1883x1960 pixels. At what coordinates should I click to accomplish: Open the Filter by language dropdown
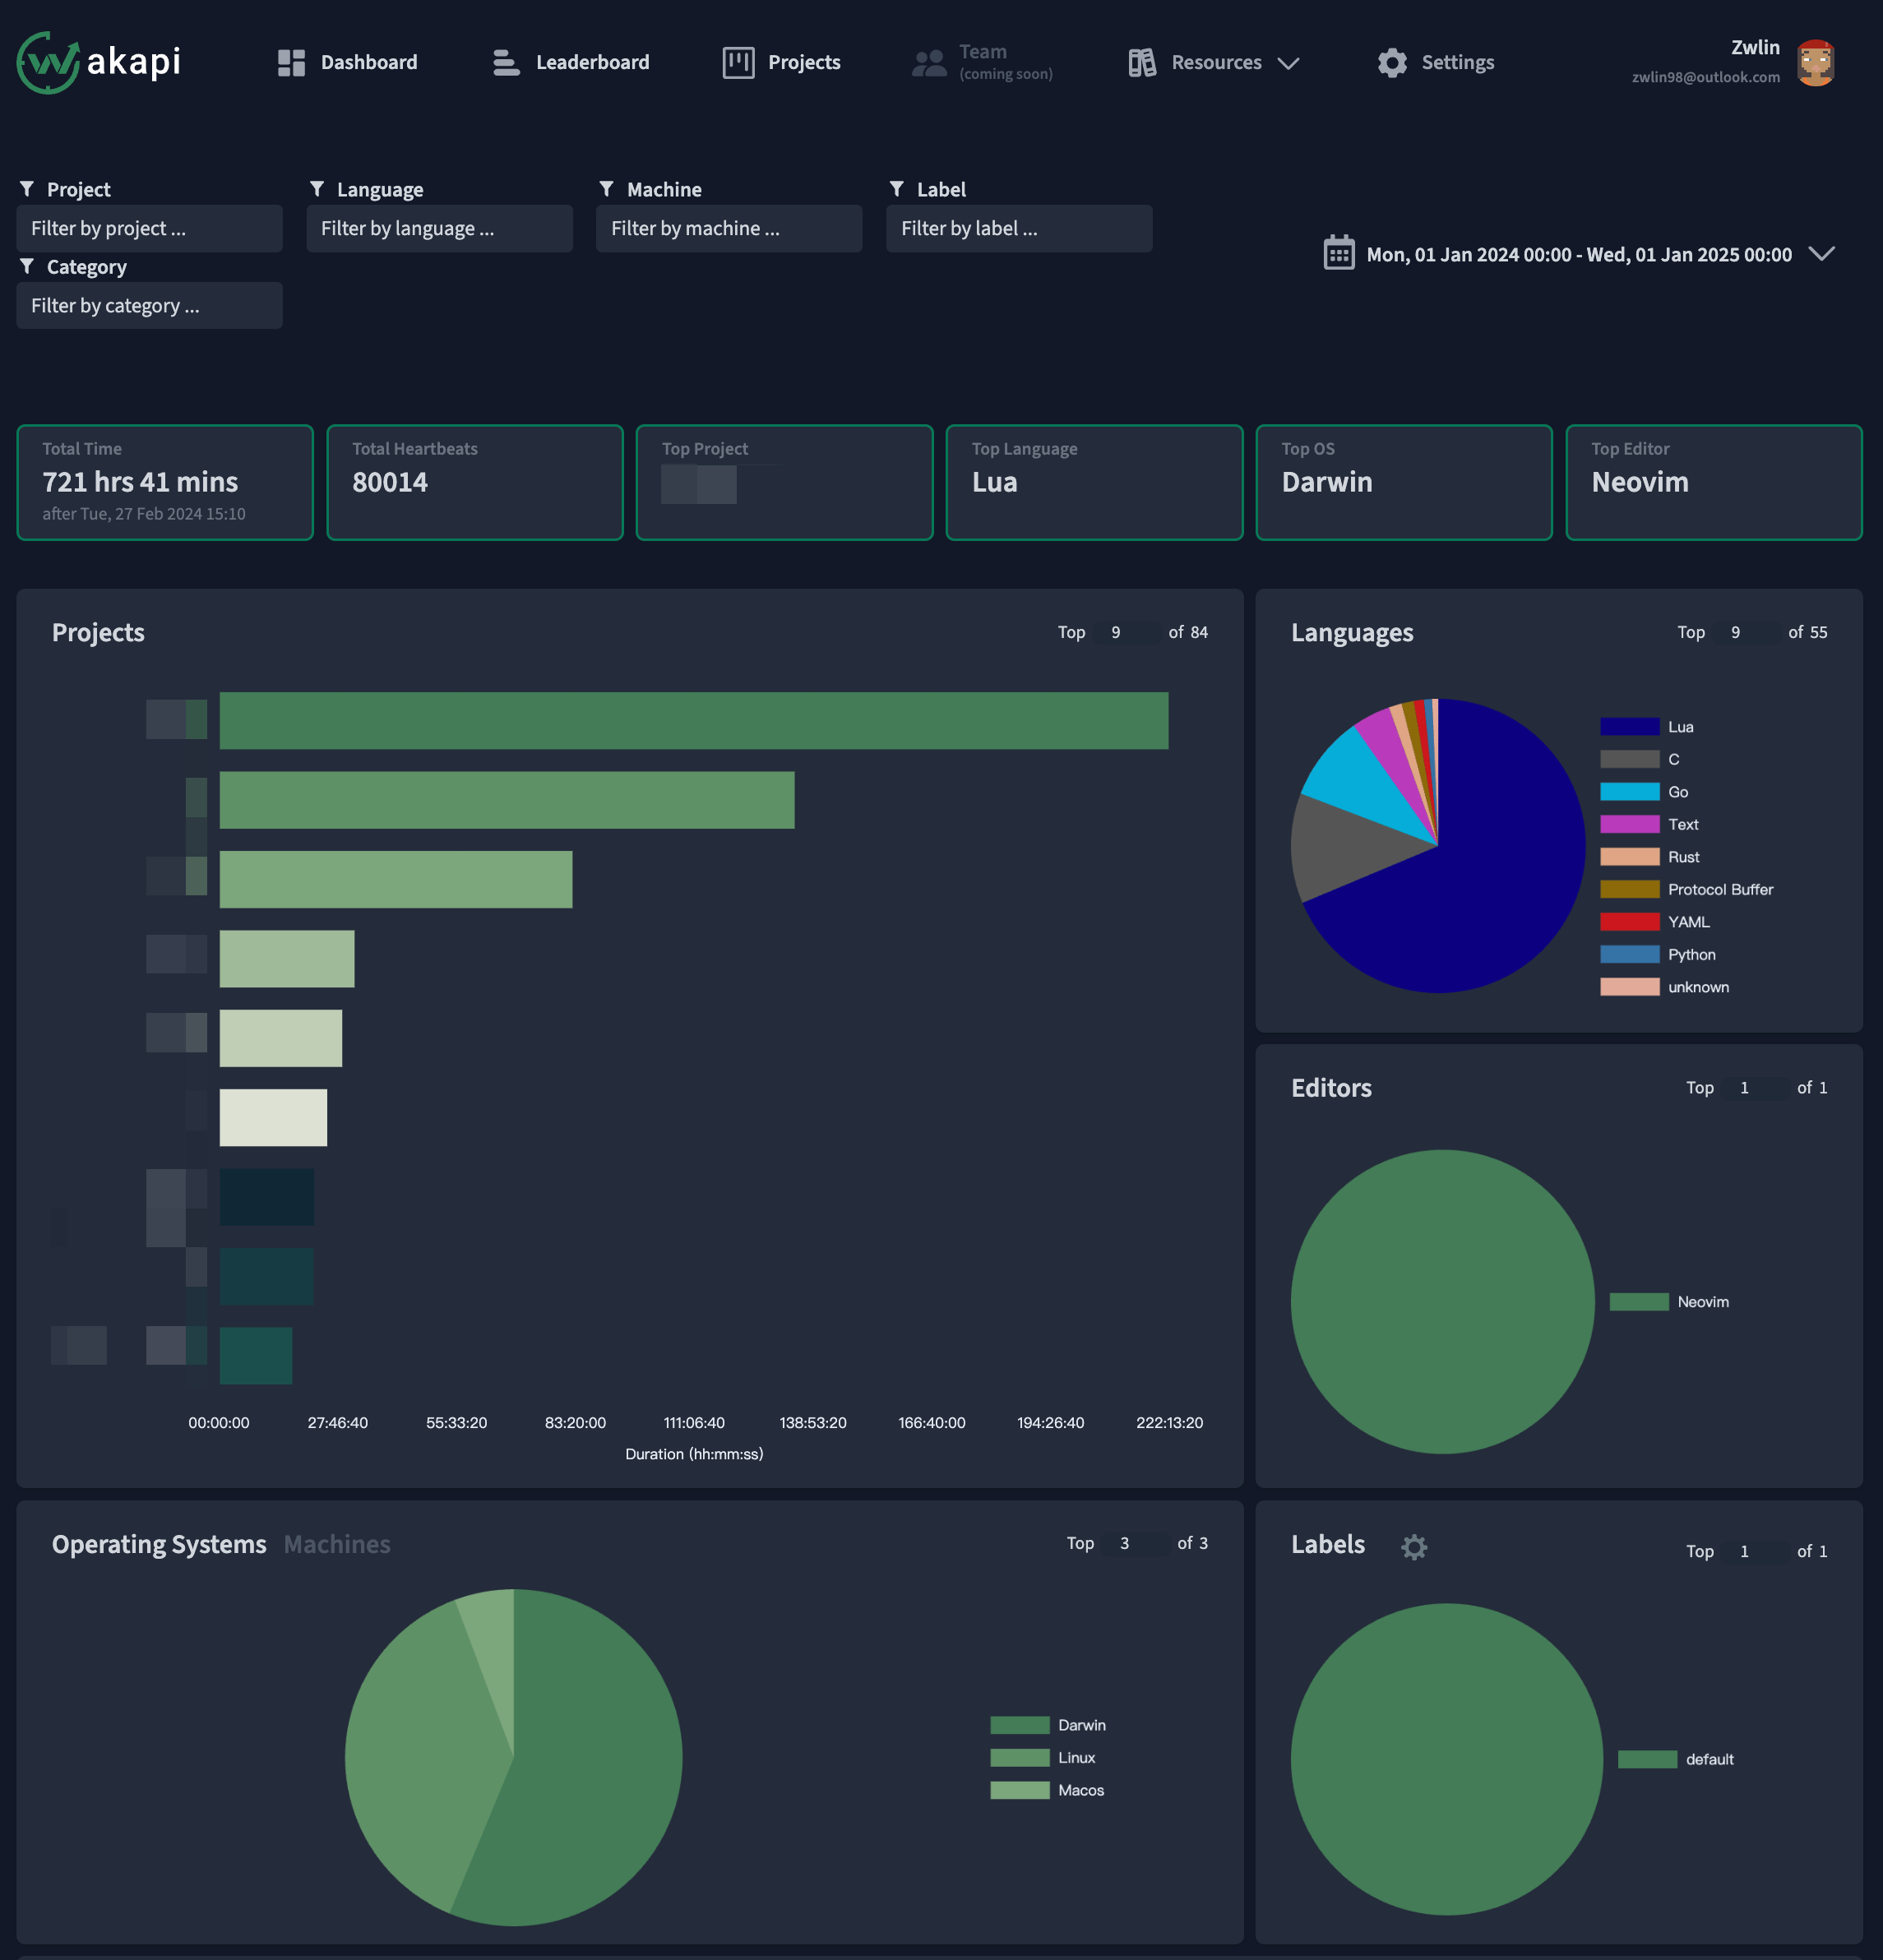[x=439, y=229]
